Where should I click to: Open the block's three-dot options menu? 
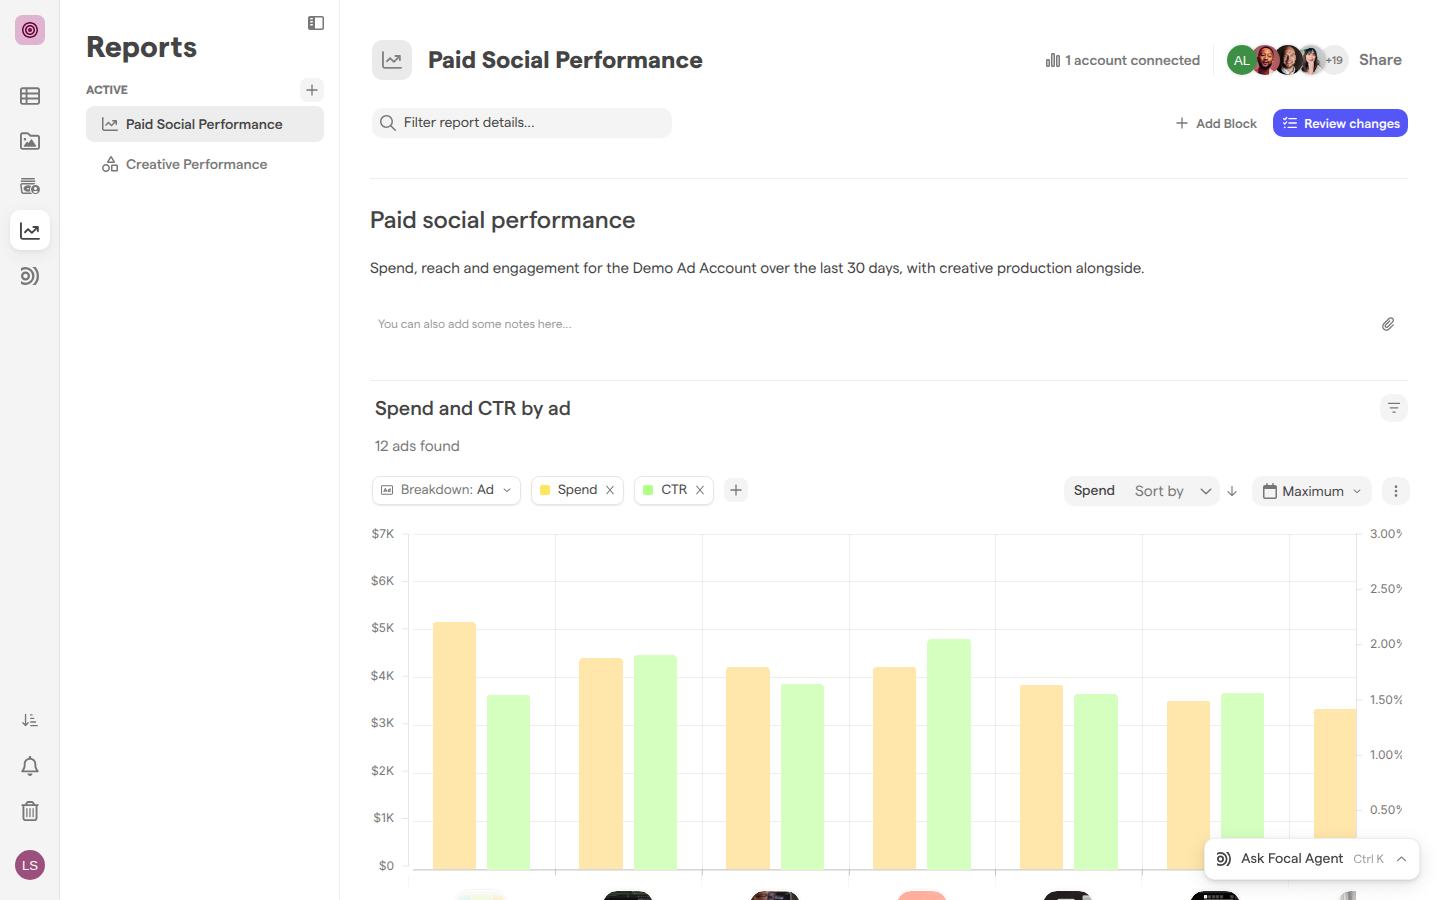point(1396,491)
